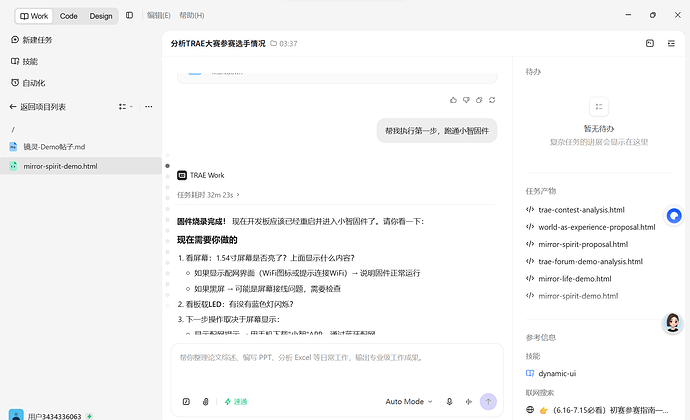Open the 初赛参赛指南 search reference
The height and width of the screenshot is (420, 690).
[598, 410]
